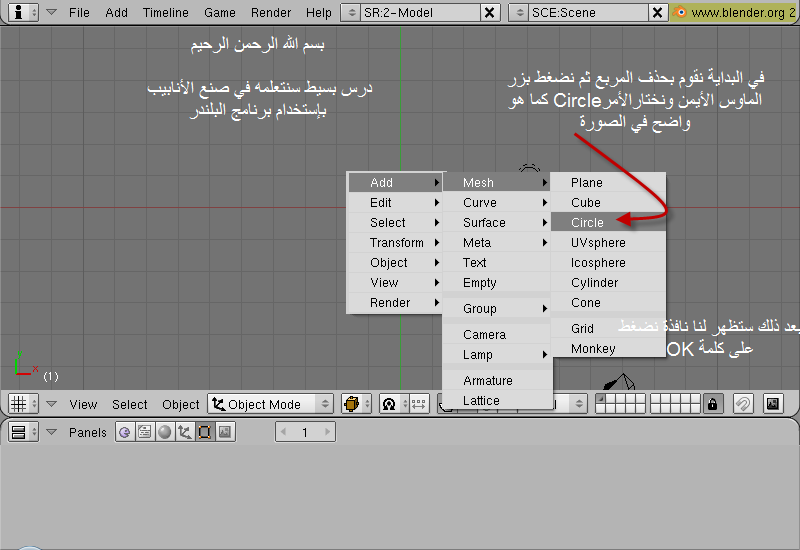This screenshot has height=550, width=800.
Task: Choose Circle from the Mesh submenu
Action: [x=608, y=222]
